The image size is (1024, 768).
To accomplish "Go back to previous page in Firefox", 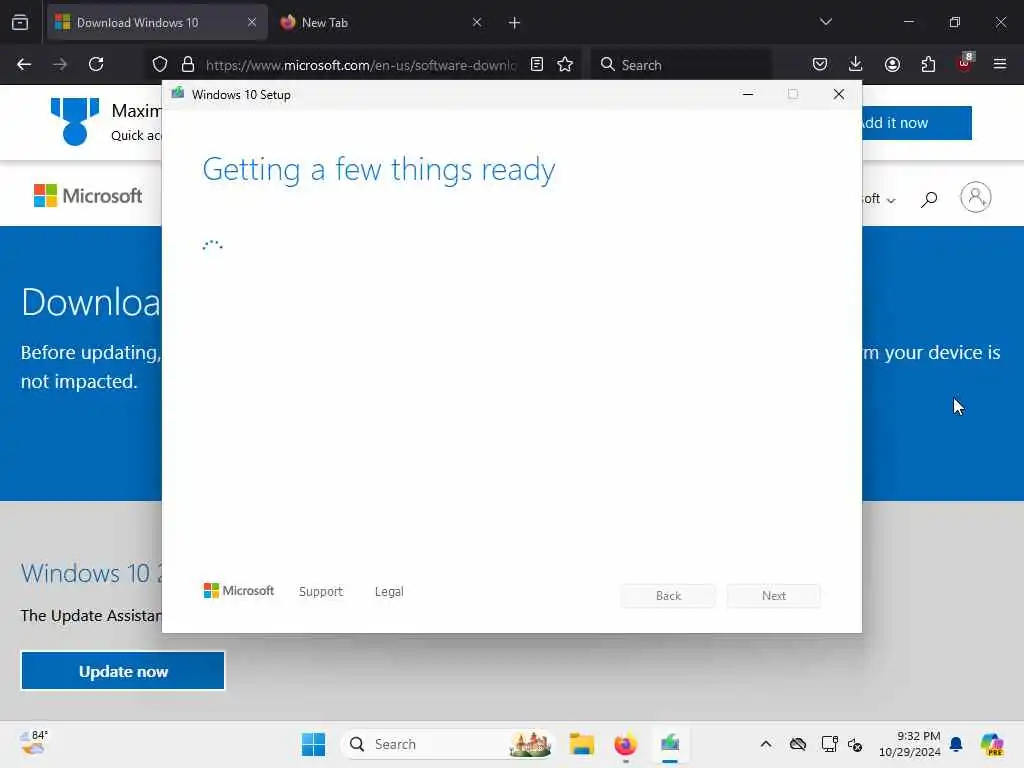I will click(24, 64).
